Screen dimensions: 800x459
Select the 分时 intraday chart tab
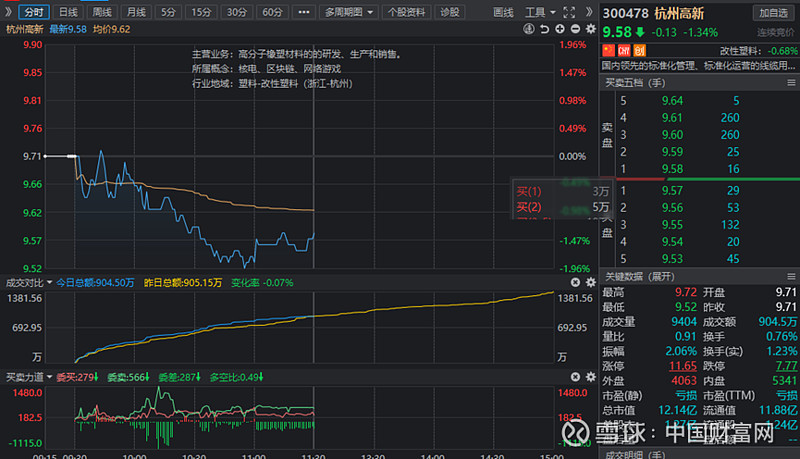coord(34,12)
